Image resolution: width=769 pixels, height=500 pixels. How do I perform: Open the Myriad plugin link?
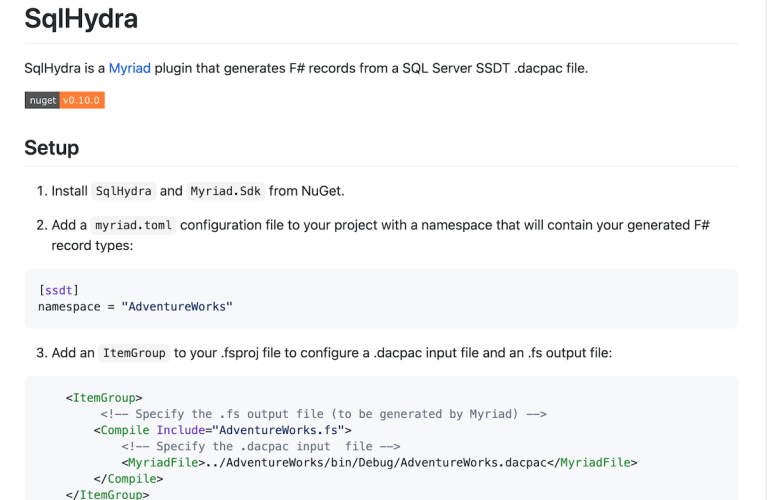(x=129, y=69)
